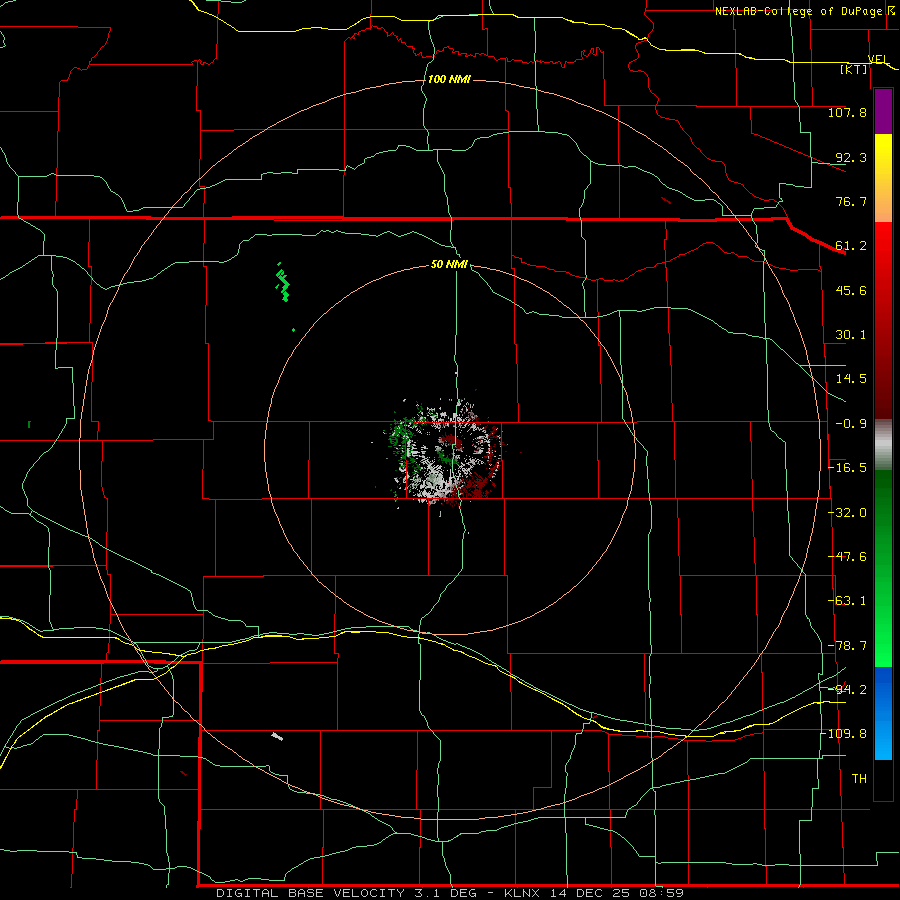Click the 61.2 velocity scale value
This screenshot has height=900, width=900.
point(851,246)
